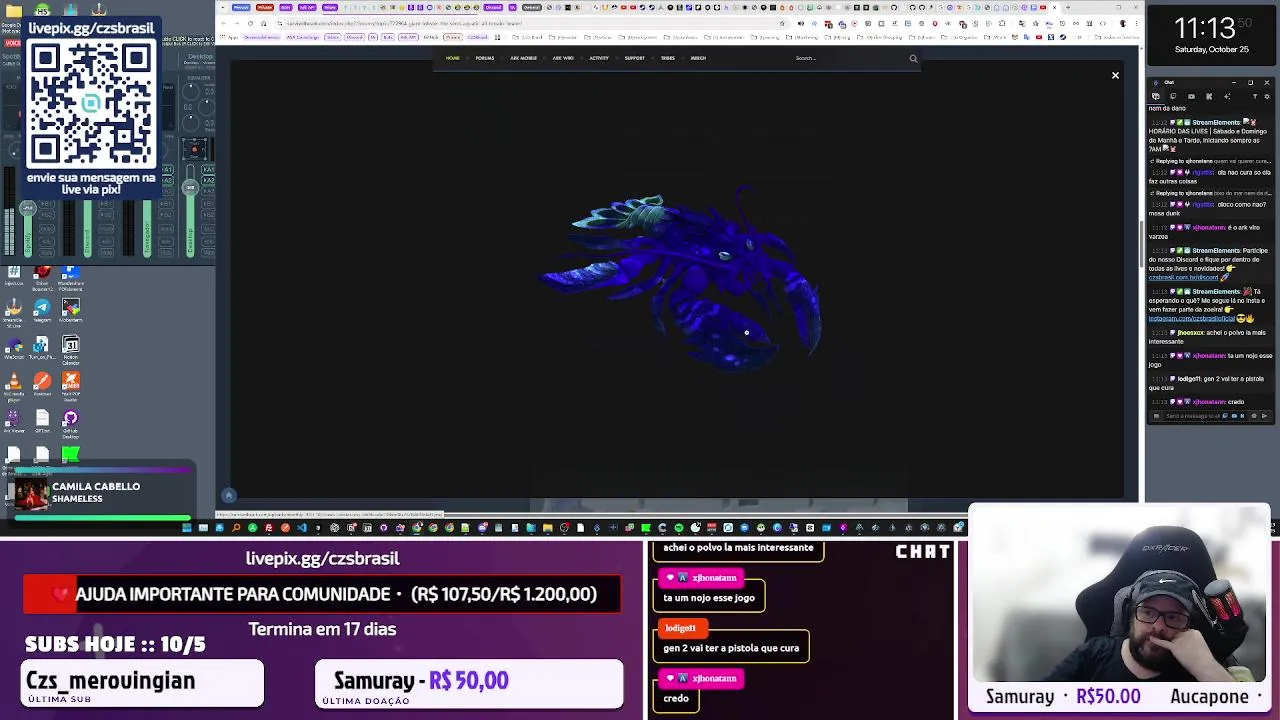Click the blue lobster creature image
This screenshot has width=1280, height=720.
(682, 280)
